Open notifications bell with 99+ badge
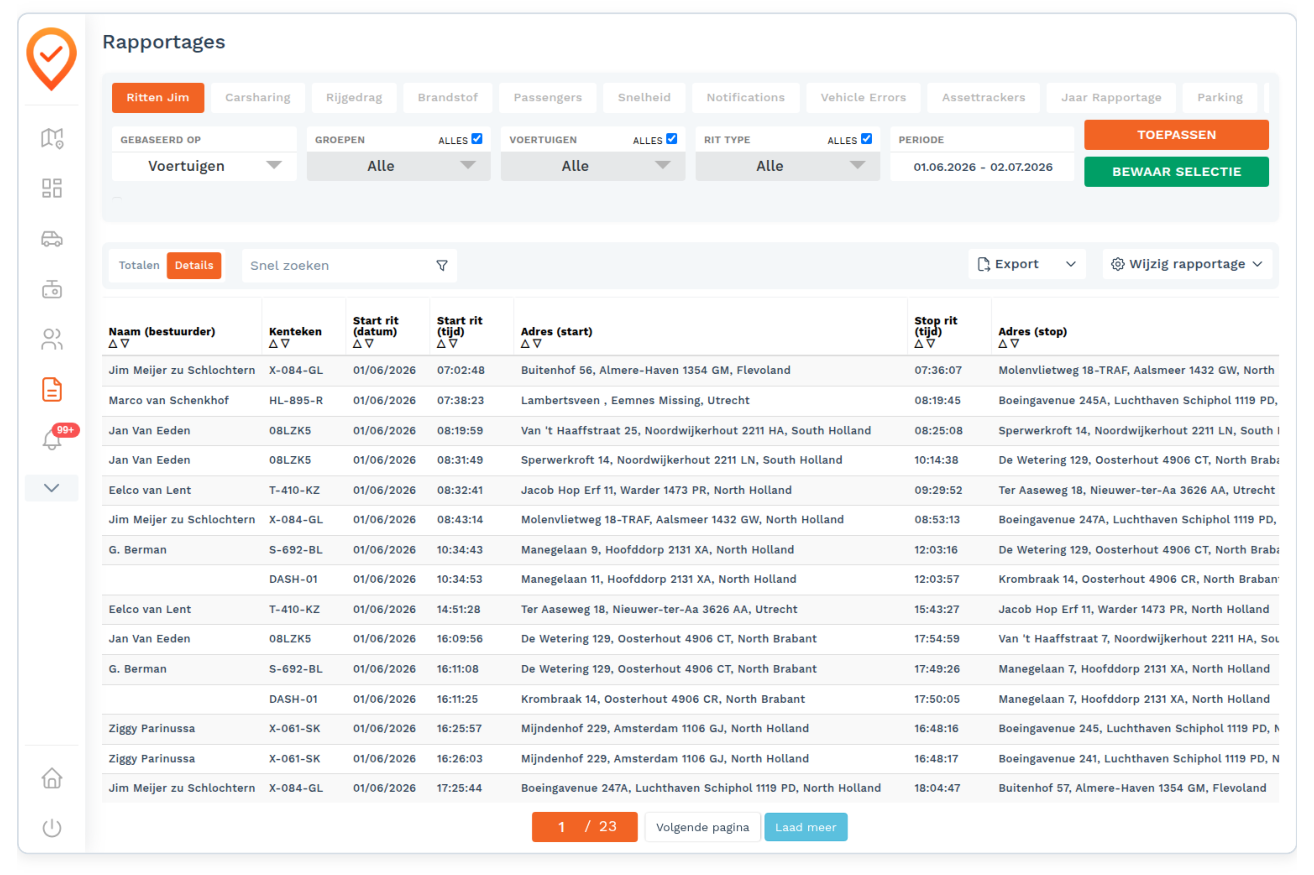The height and width of the screenshot is (875, 1314). point(52,439)
